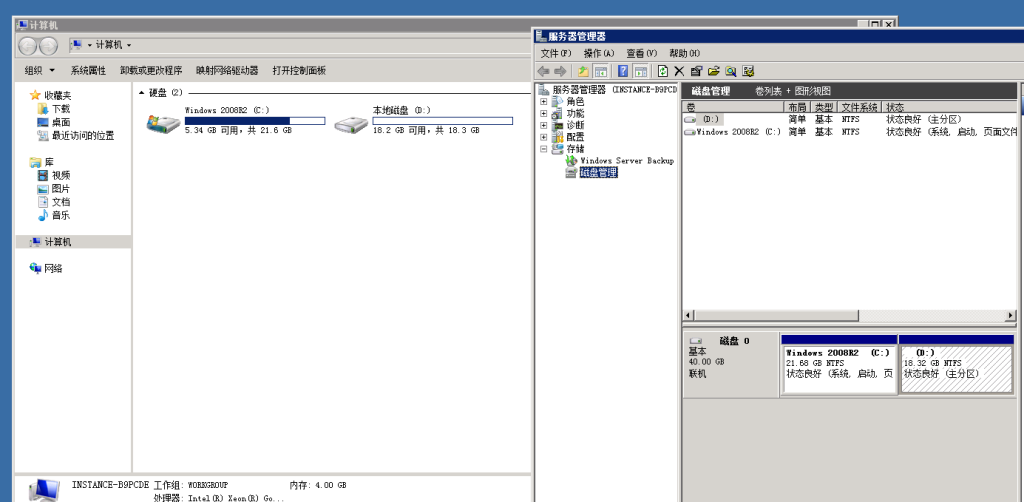The width and height of the screenshot is (1024, 502).
Task: Click the Up one level folder icon
Action: tap(583, 71)
